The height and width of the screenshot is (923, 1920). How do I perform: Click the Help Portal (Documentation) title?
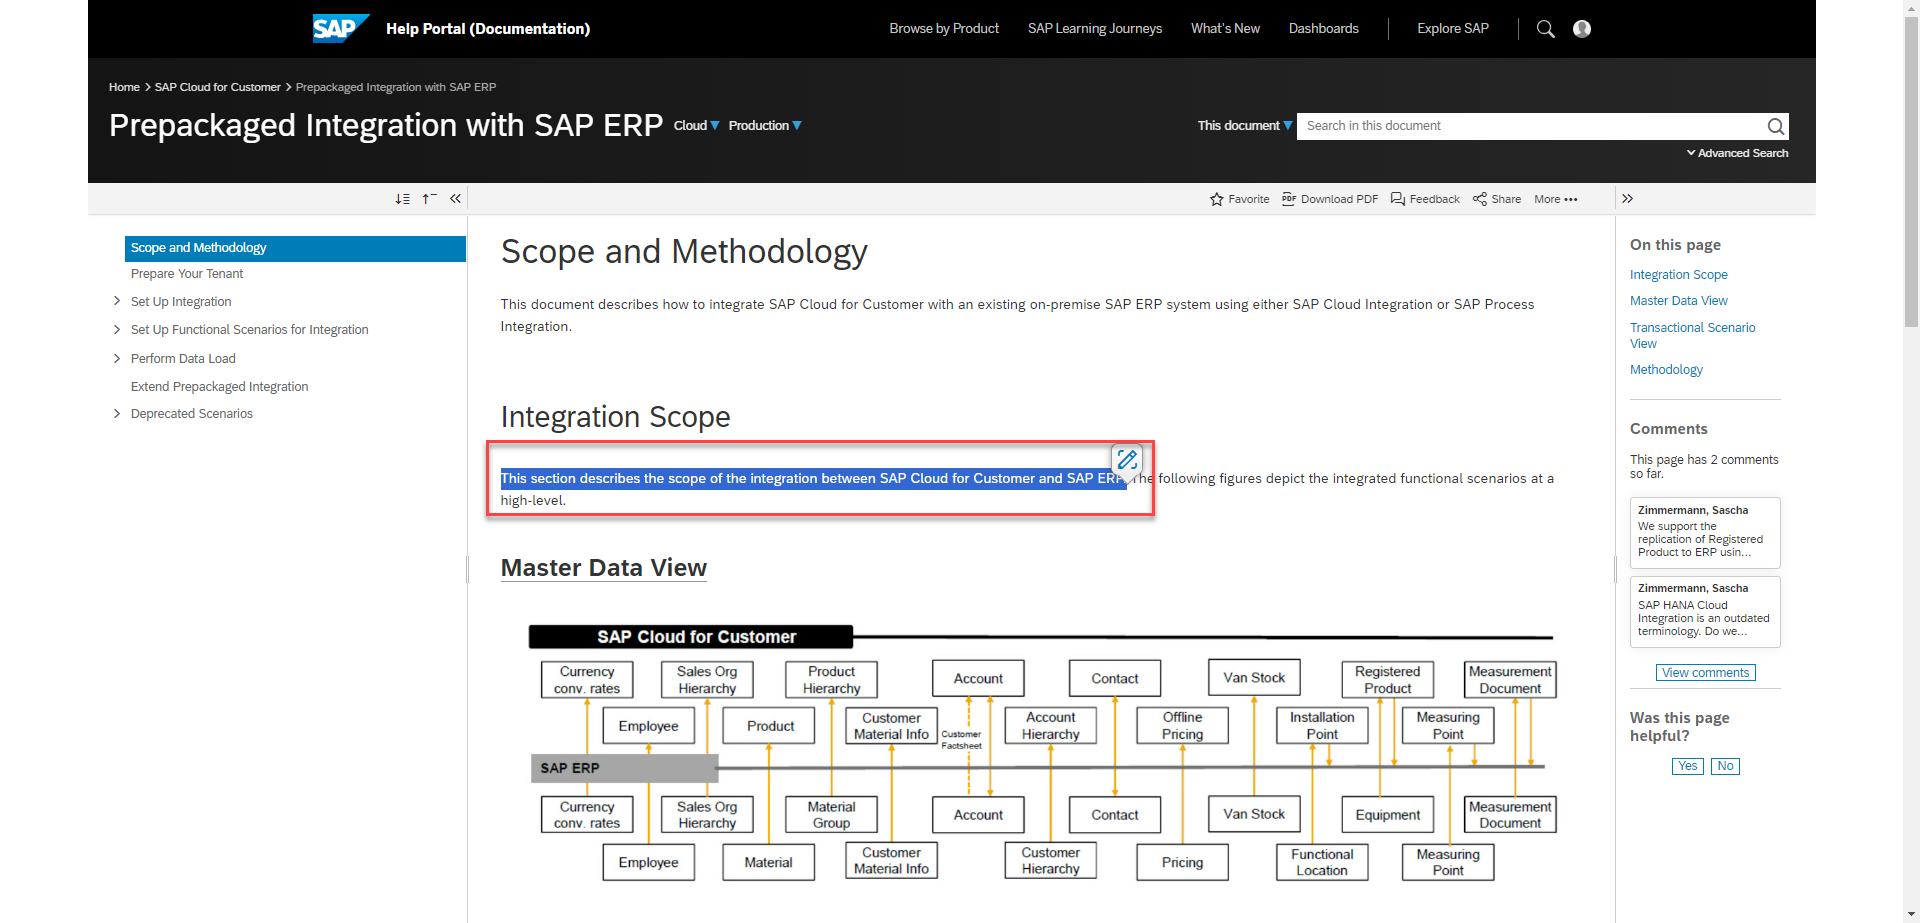pos(488,29)
